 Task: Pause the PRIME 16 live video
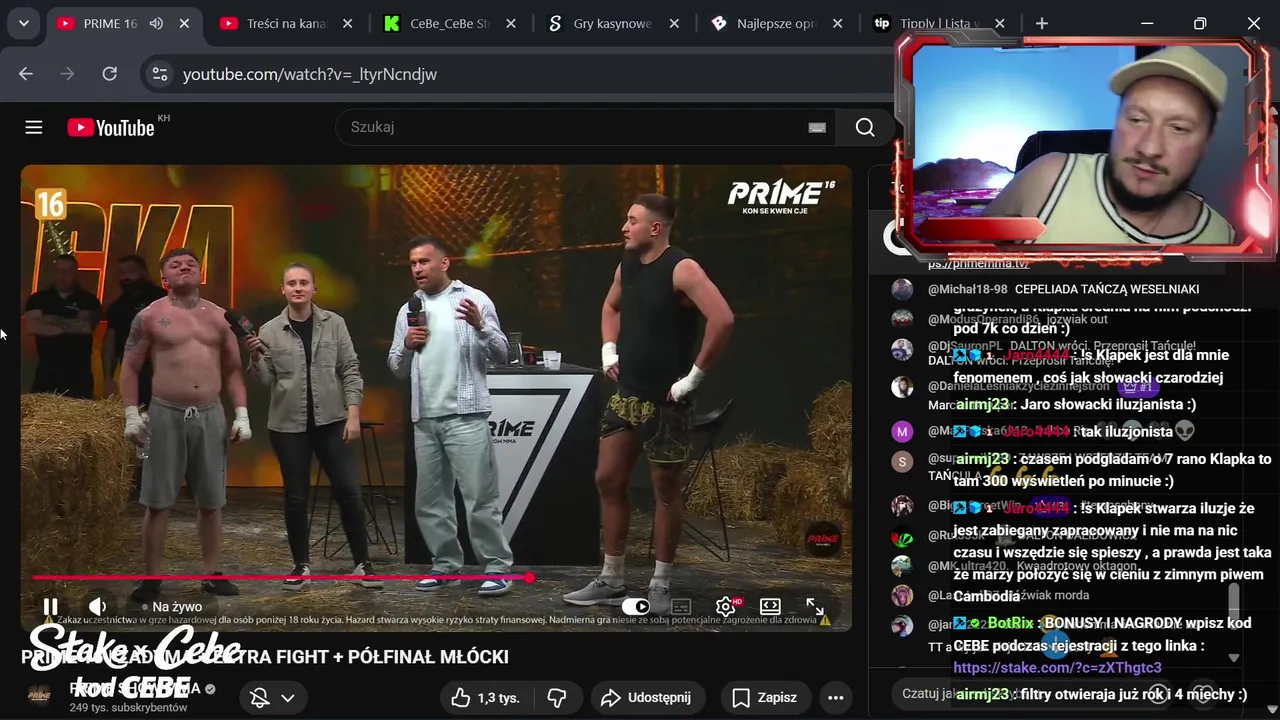(x=50, y=606)
